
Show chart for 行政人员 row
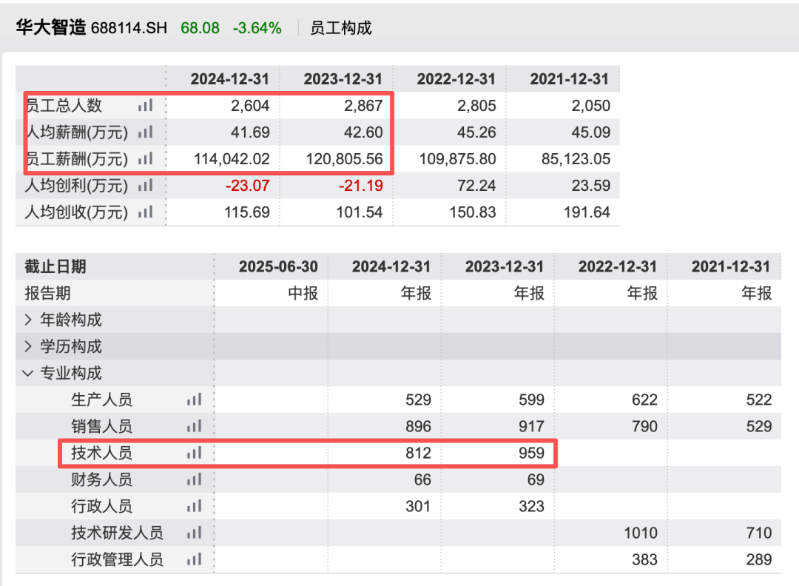click(194, 506)
